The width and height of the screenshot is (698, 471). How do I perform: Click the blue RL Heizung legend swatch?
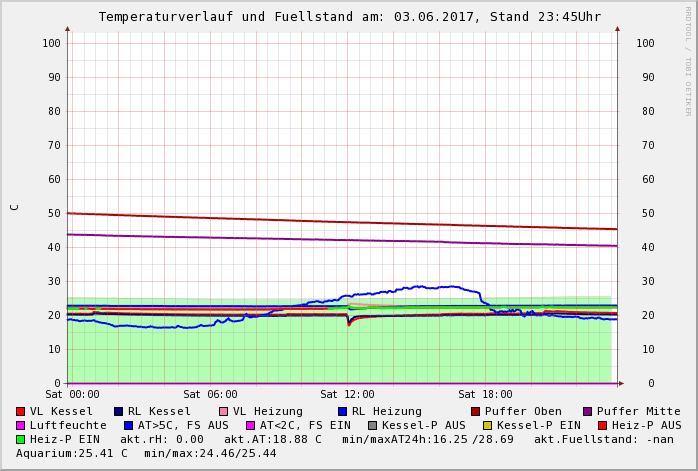pos(342,411)
